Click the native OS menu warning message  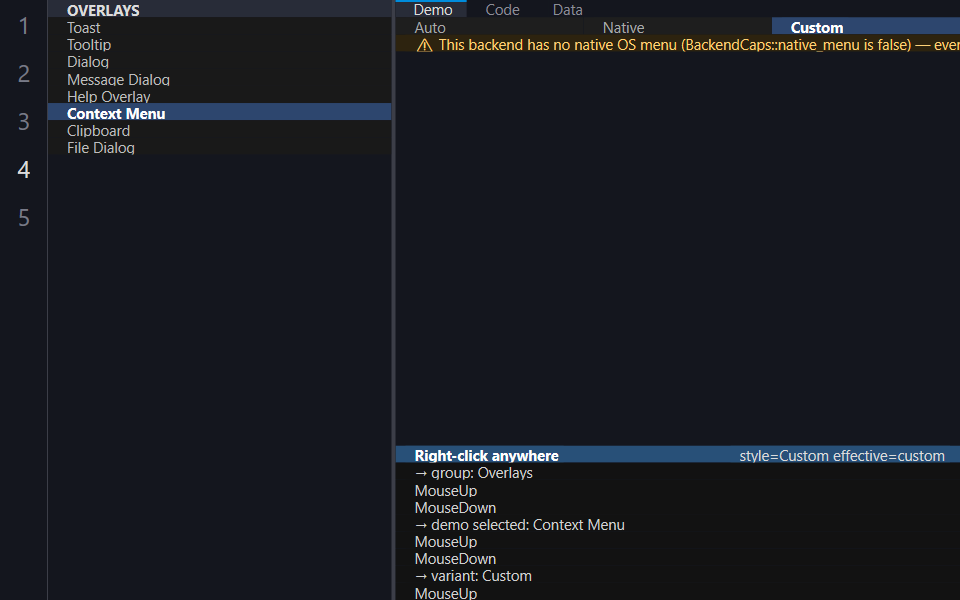coord(699,45)
